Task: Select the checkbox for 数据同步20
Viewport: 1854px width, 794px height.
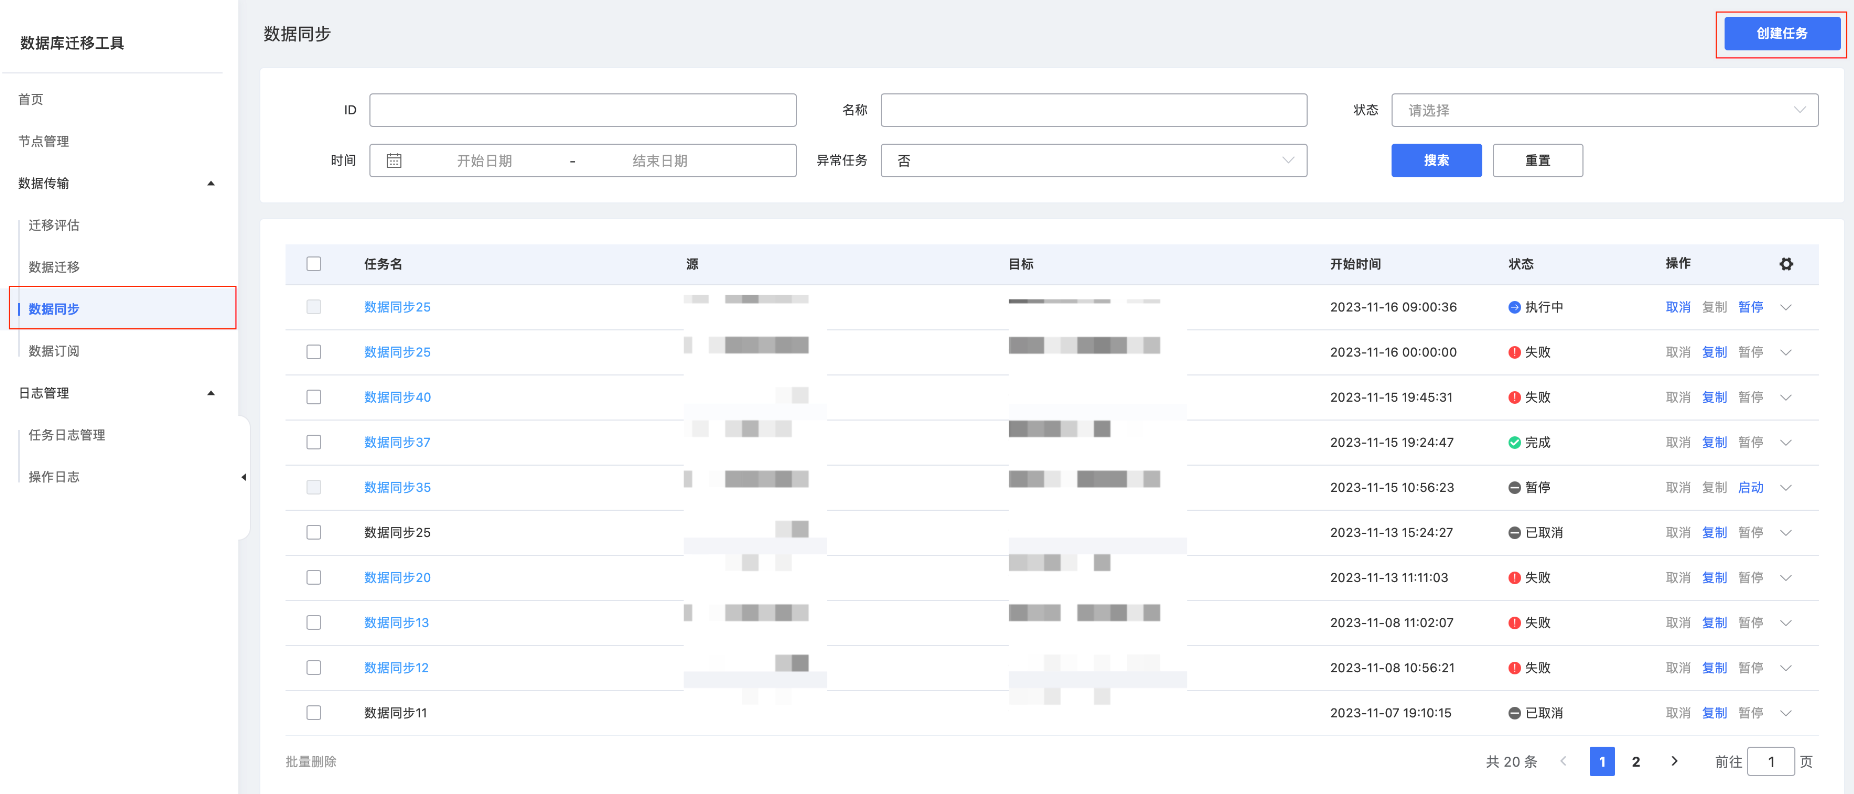Action: coord(314,577)
